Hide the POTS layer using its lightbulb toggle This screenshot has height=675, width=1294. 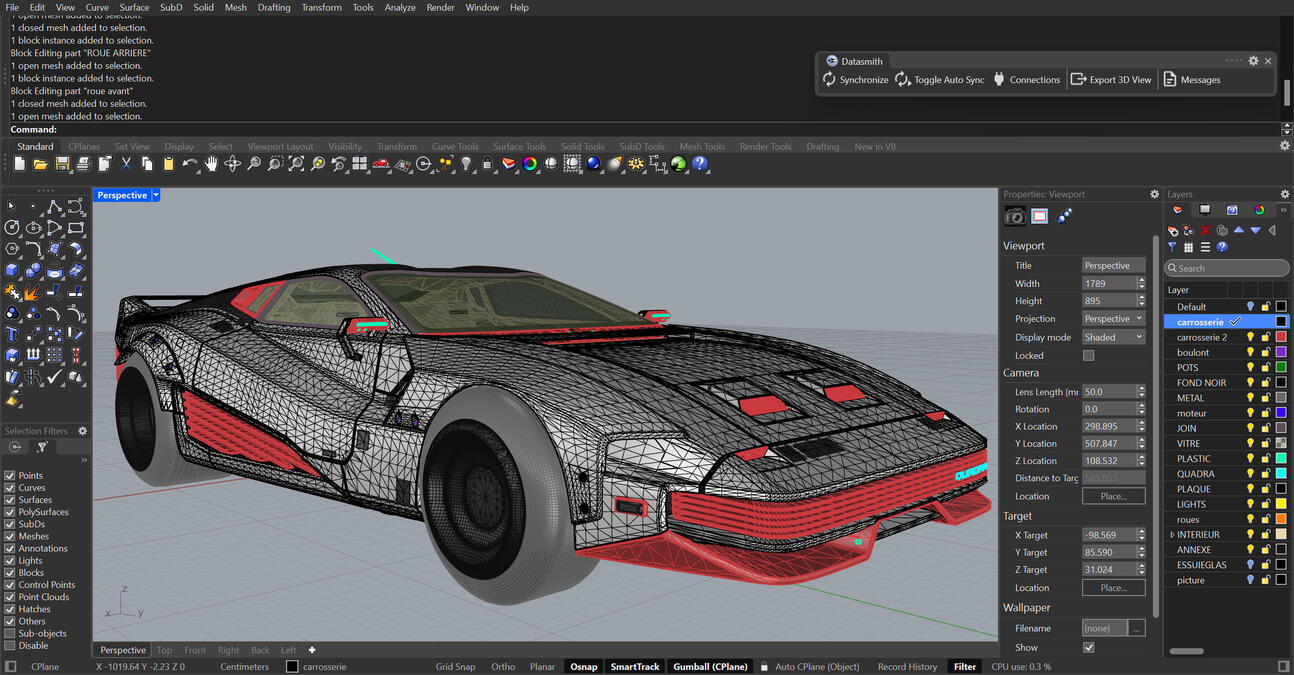(x=1249, y=367)
